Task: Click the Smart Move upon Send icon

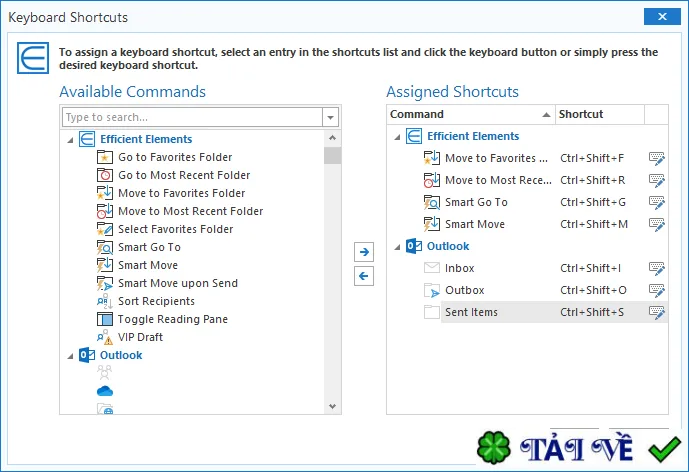Action: tap(105, 283)
